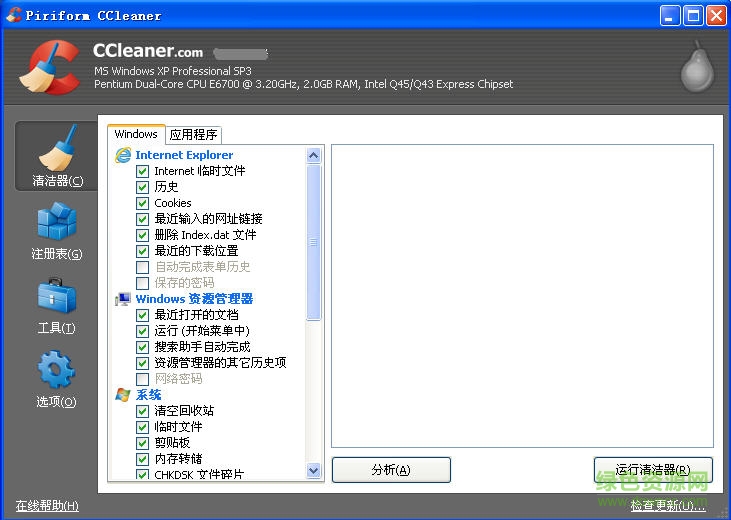Open the Registry (注册表) section icon
731x520 pixels.
[57, 222]
